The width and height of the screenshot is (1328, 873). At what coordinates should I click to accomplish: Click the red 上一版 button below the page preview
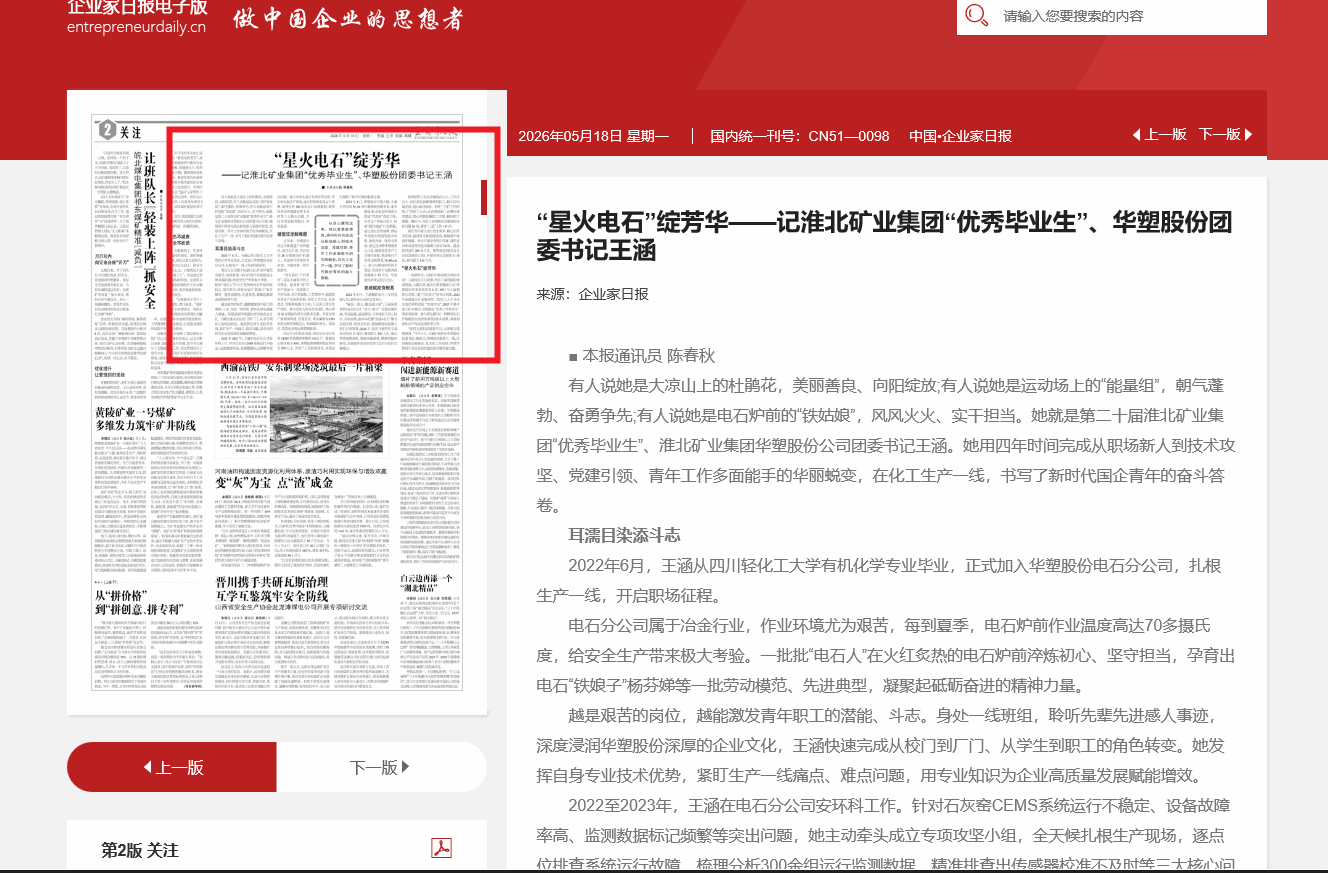(172, 767)
